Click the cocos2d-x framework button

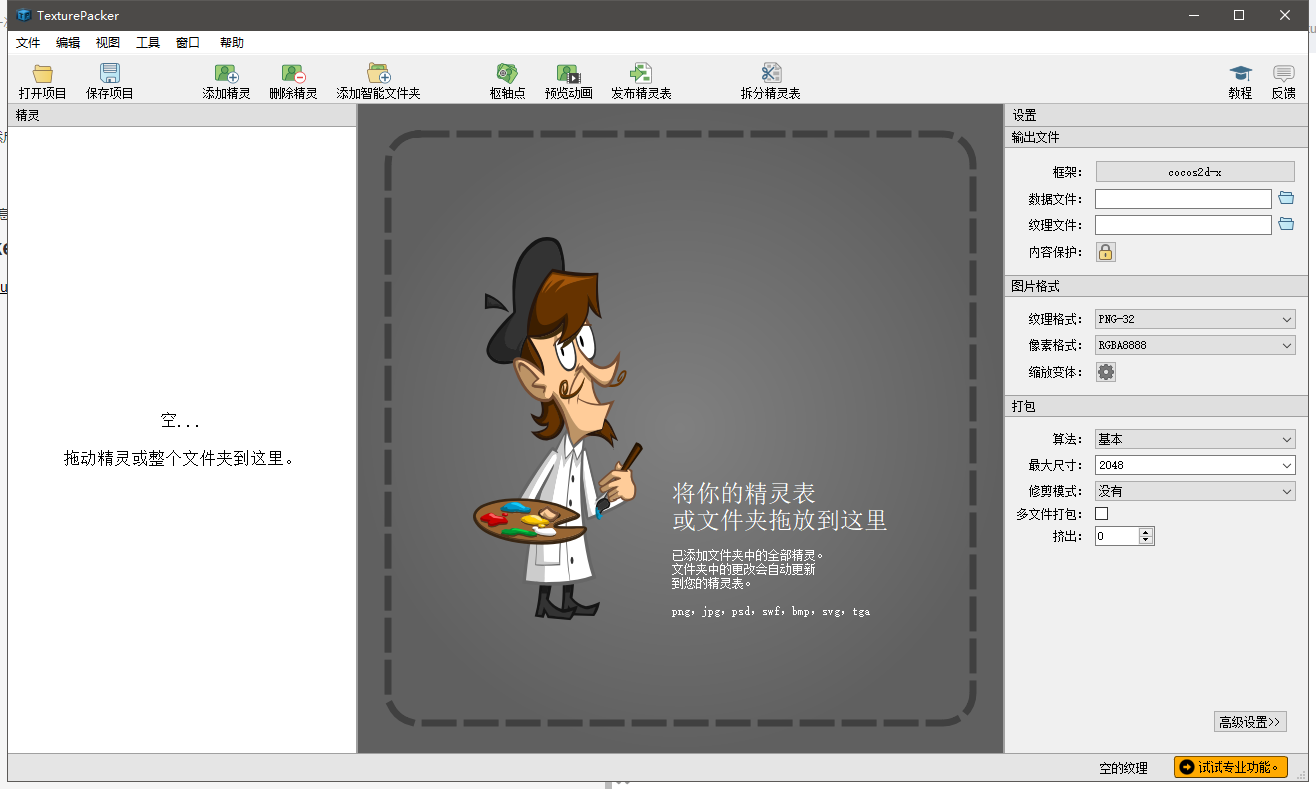click(1195, 172)
